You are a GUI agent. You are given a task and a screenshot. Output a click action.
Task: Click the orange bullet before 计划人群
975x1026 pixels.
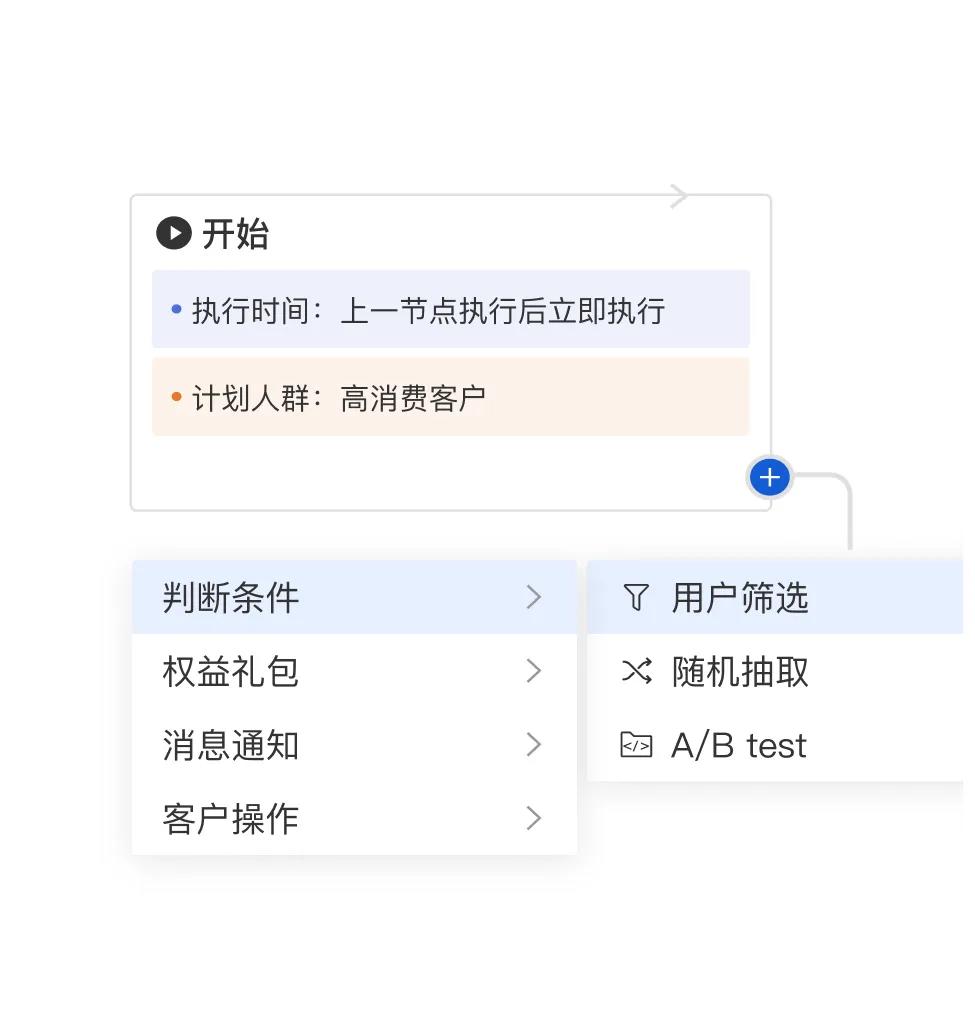coord(177,397)
